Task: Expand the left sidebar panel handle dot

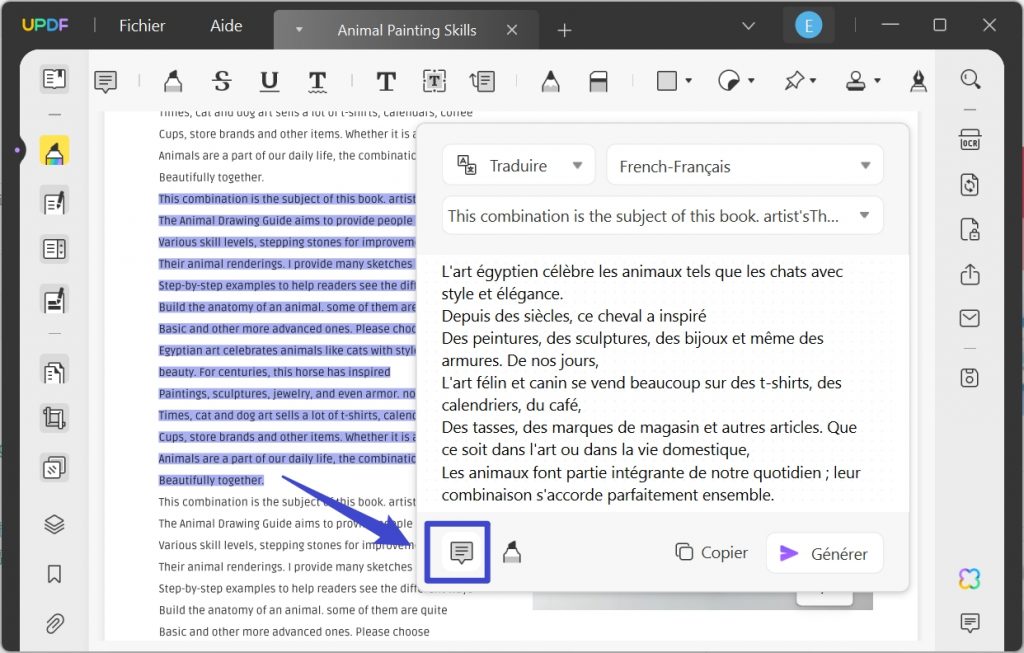Action: pyautogui.click(x=17, y=150)
